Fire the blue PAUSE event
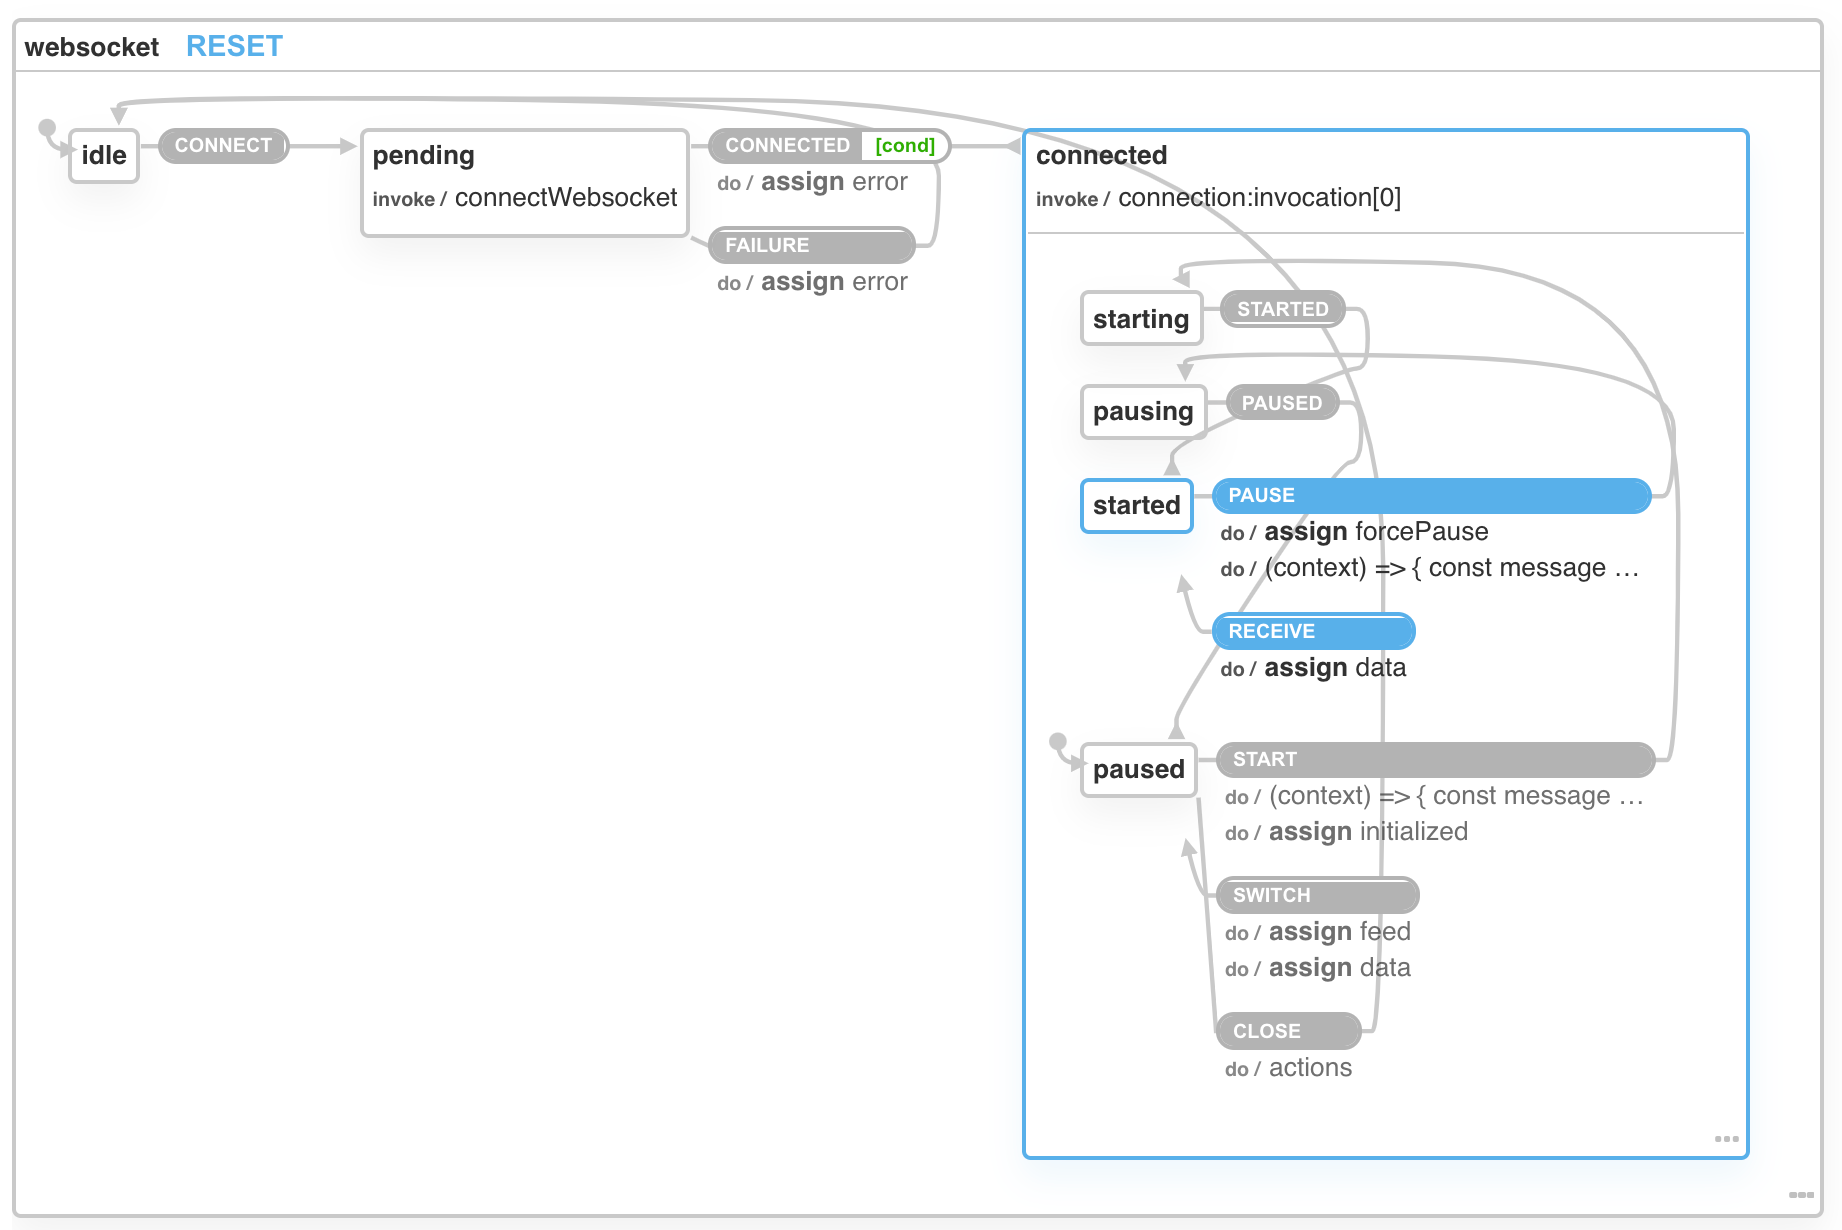Screen dimensions: 1842x1230 click(x=1430, y=496)
